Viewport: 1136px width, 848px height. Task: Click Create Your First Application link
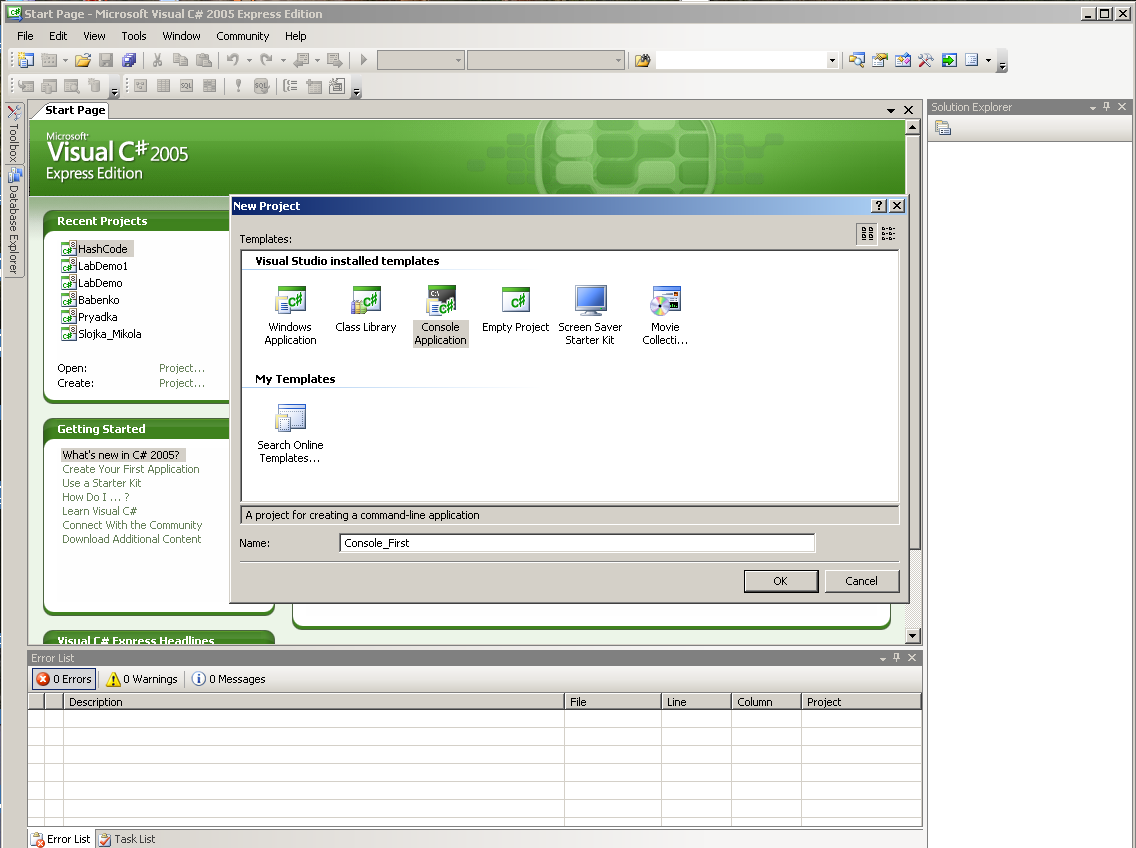[x=130, y=469]
